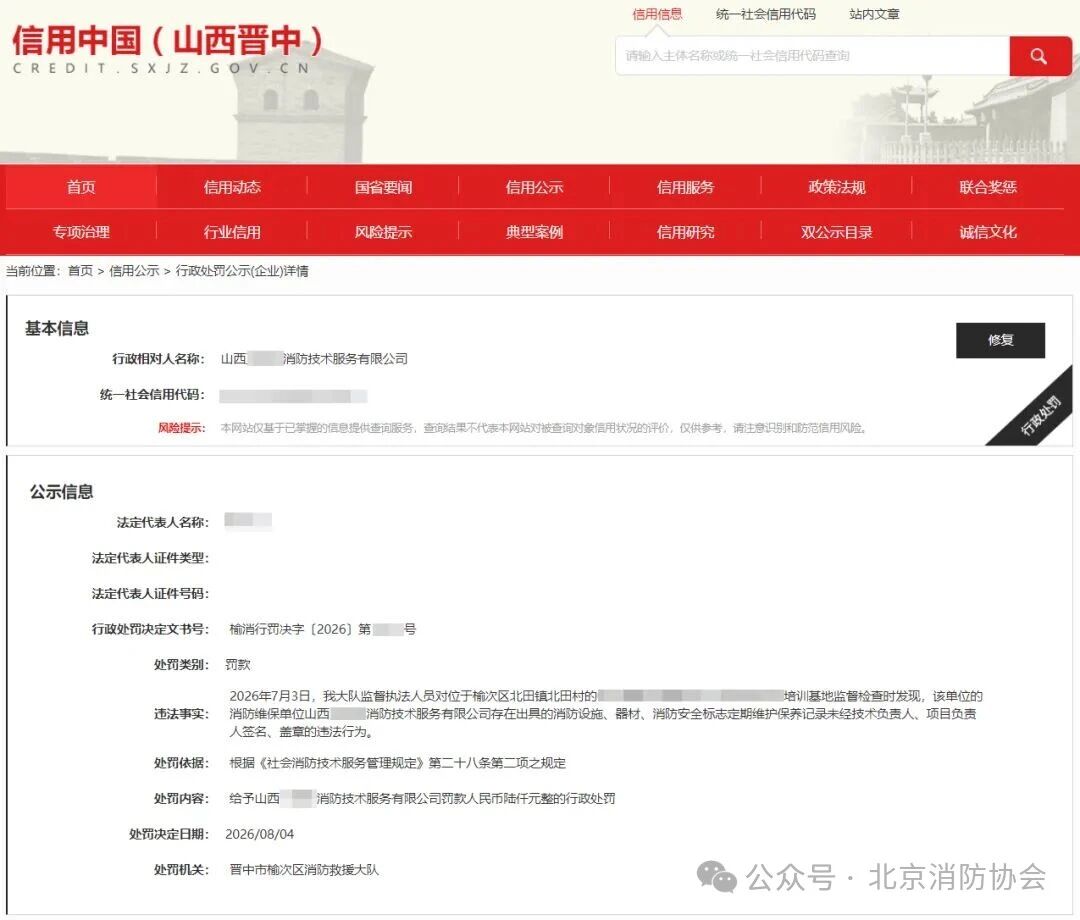
Task: Go to 信用公示 in the navigation bar
Action: [x=534, y=187]
